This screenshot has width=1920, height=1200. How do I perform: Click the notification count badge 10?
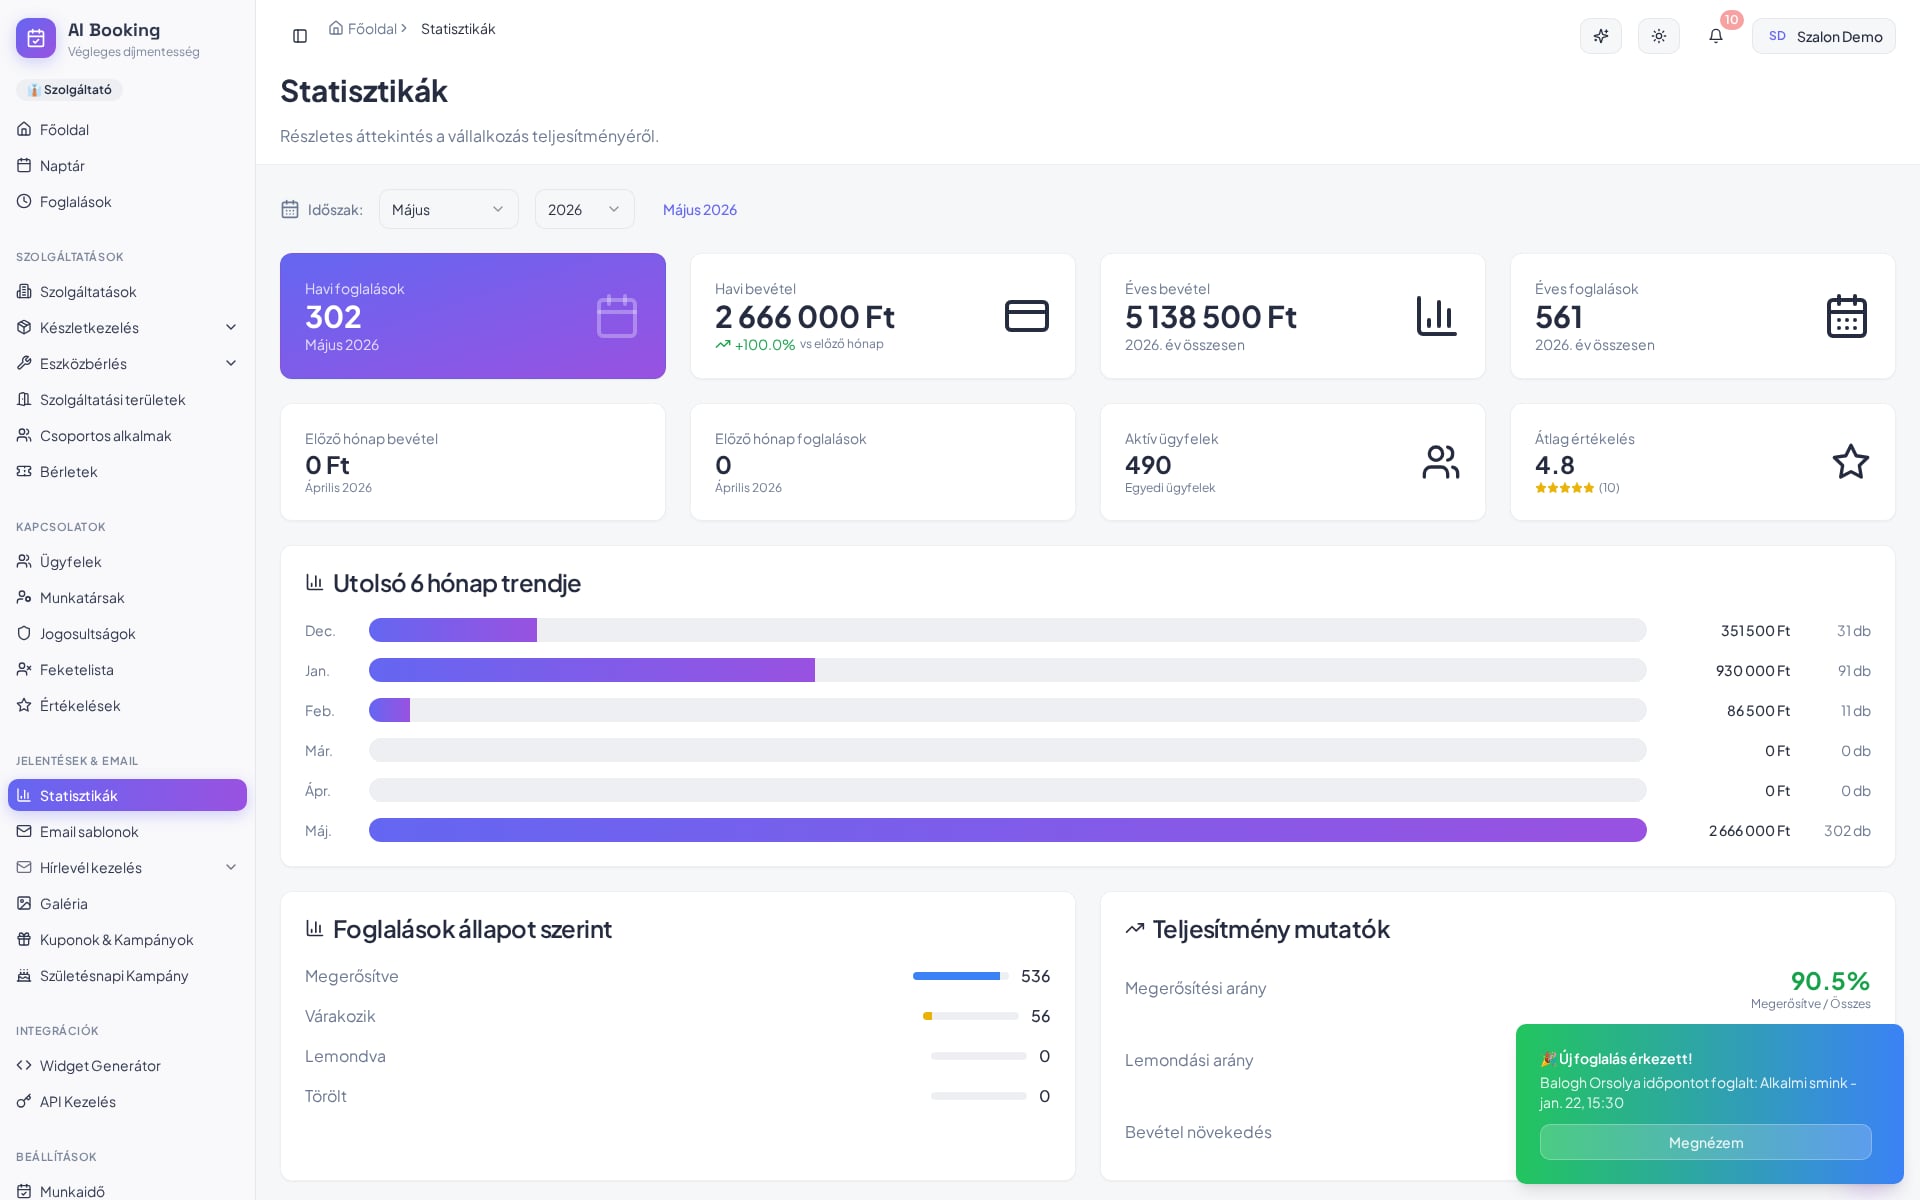pyautogui.click(x=1731, y=20)
